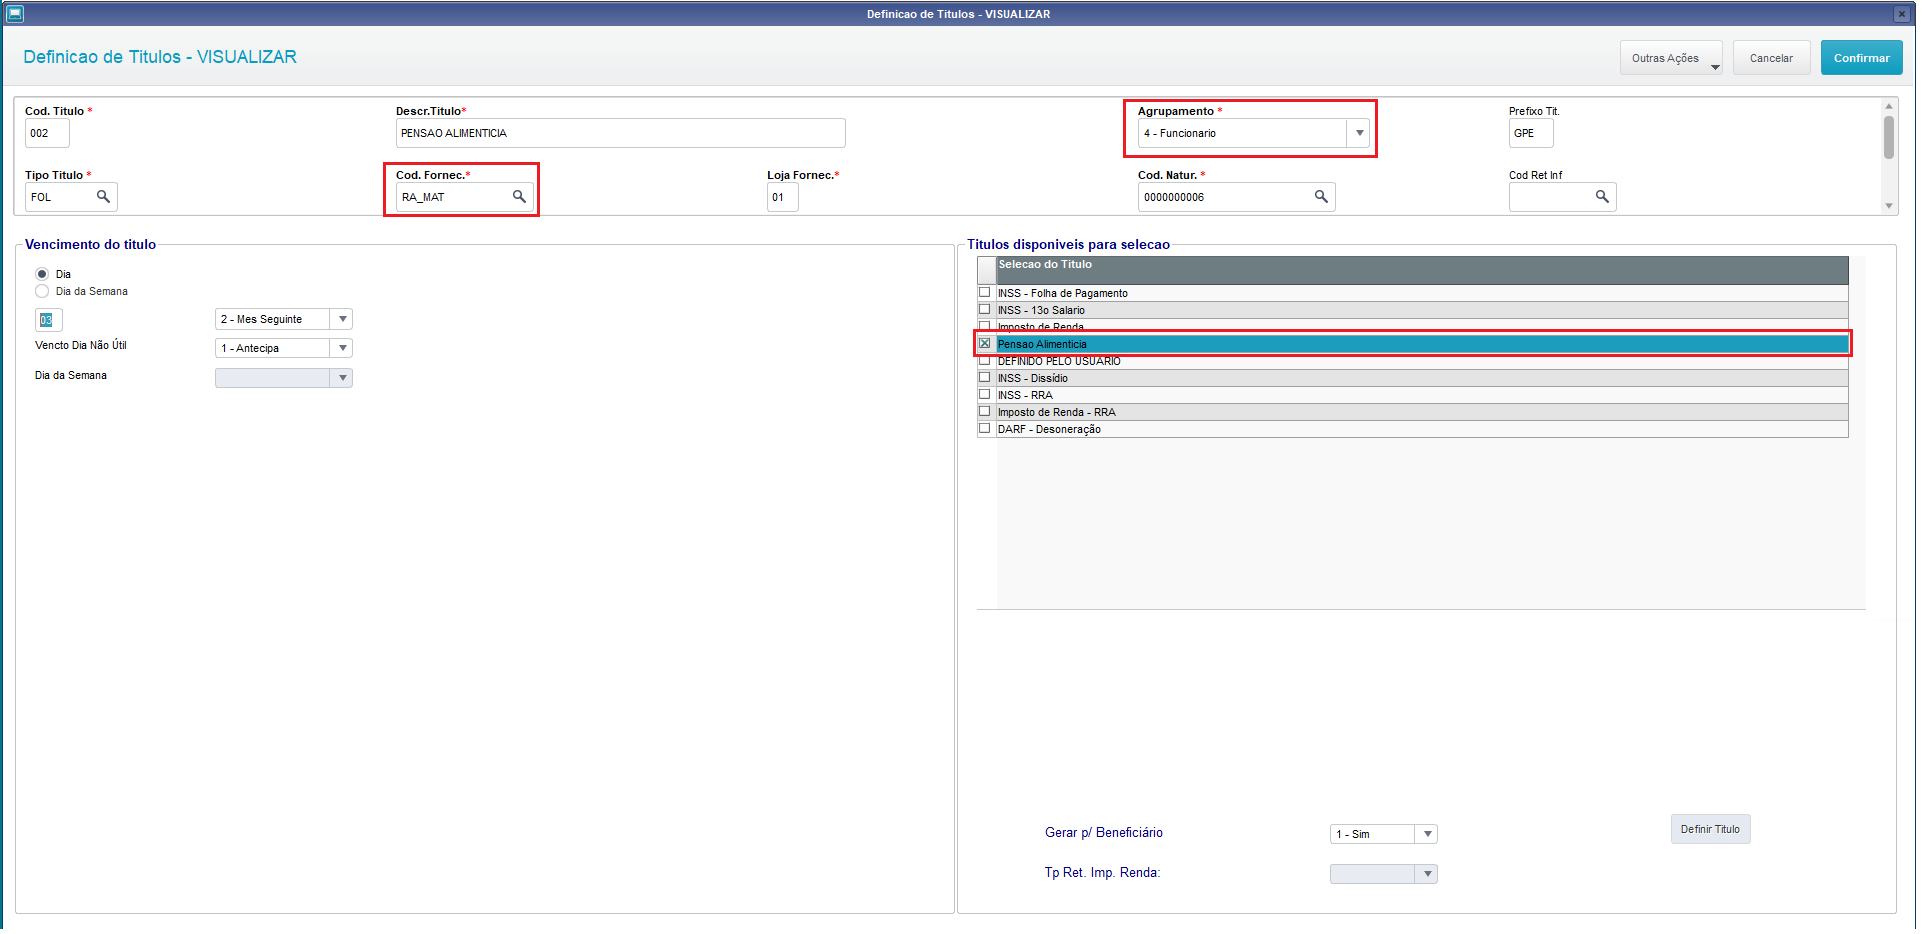Click the Cod. Titulo field 002
The height and width of the screenshot is (934, 1922).
[x=47, y=133]
